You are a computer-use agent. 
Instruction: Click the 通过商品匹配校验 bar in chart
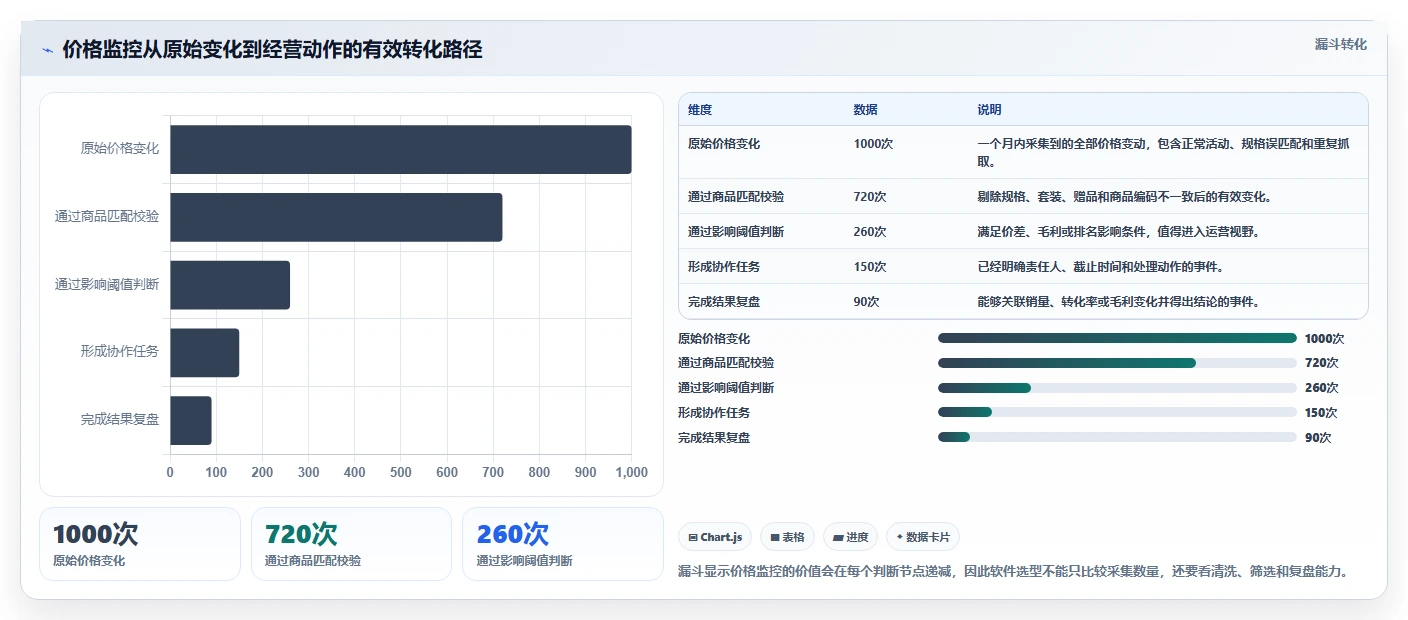(336, 217)
